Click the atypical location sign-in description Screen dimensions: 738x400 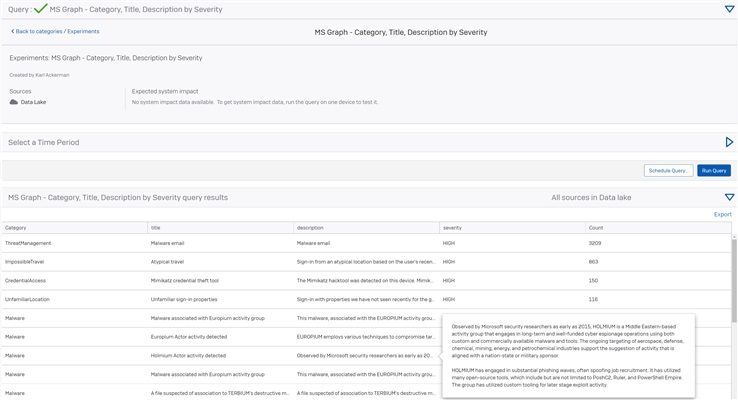point(366,262)
